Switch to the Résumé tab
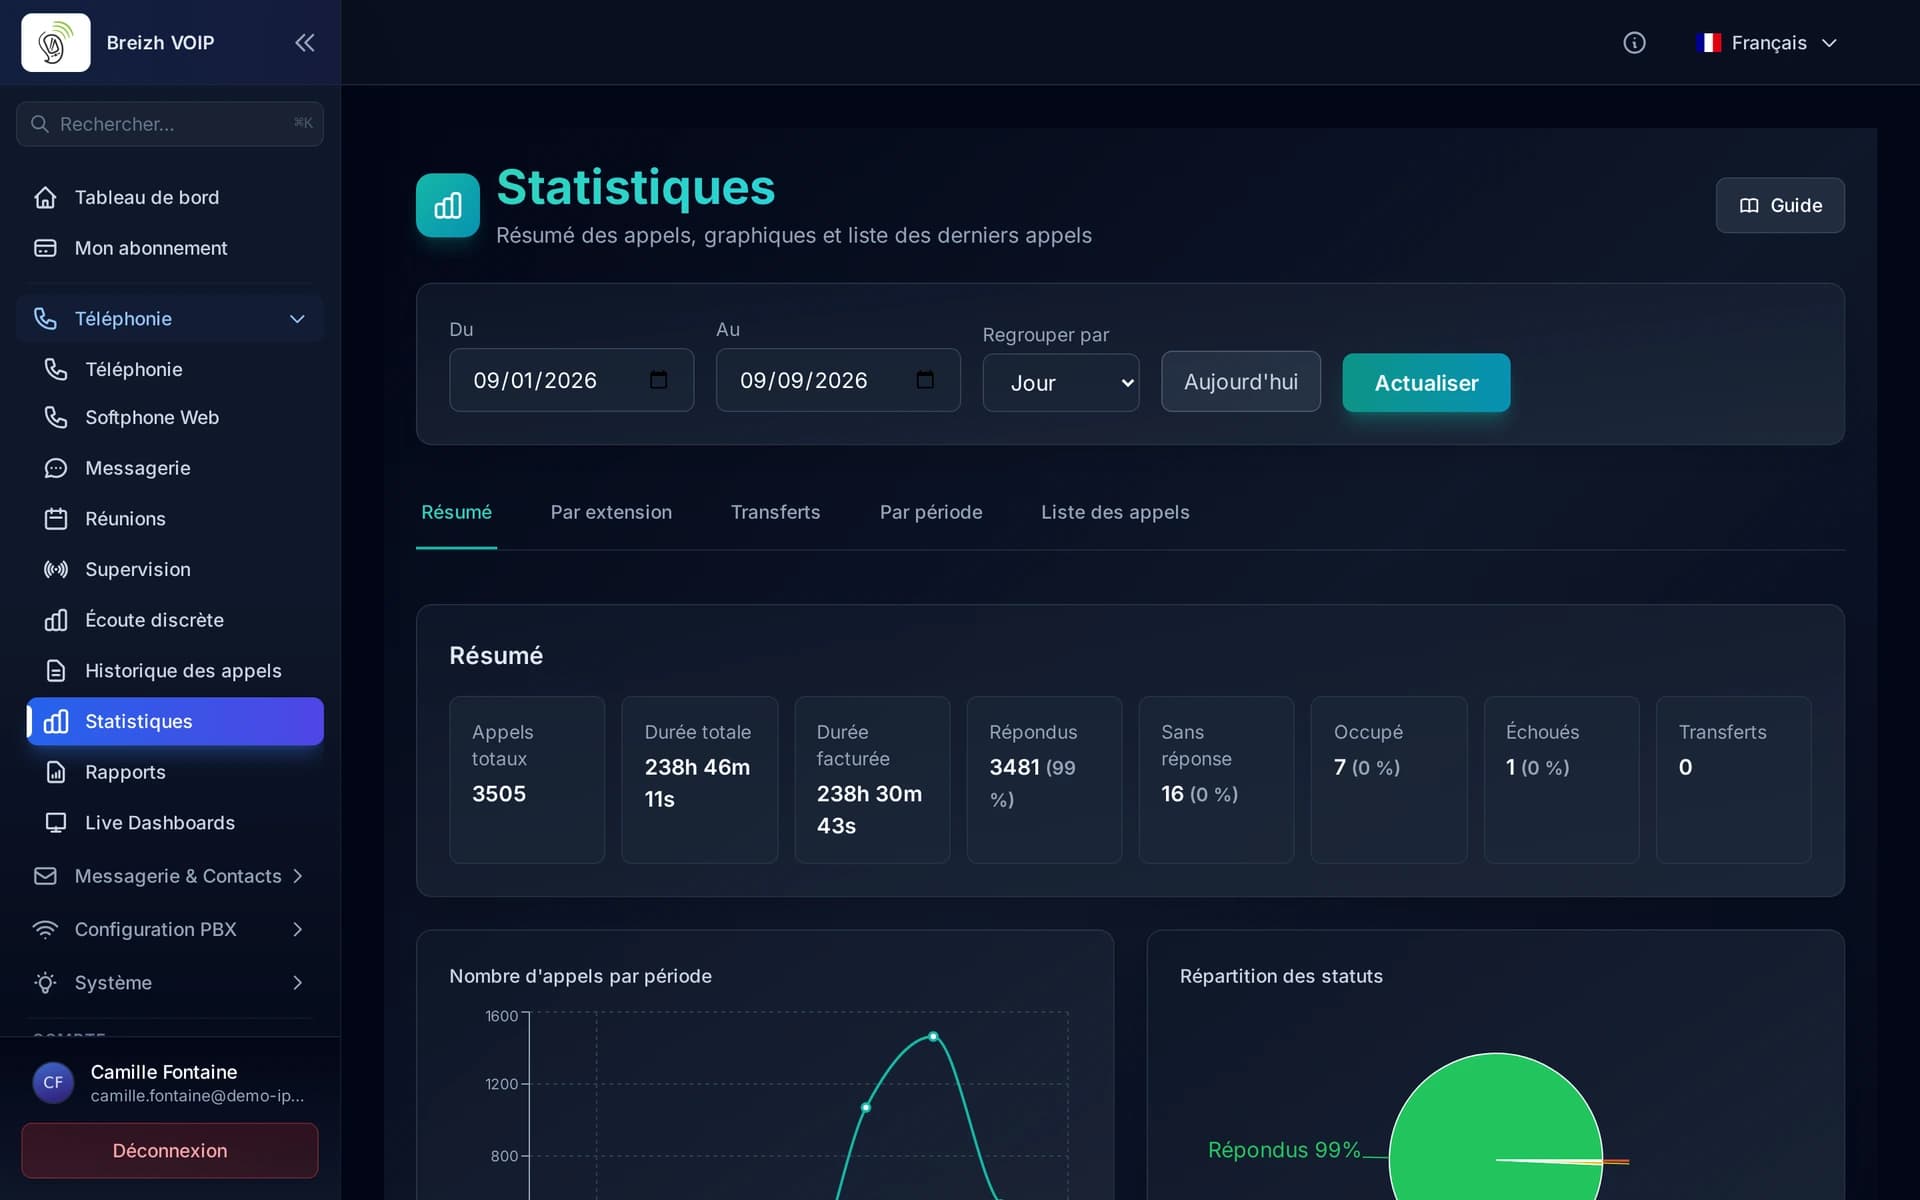The height and width of the screenshot is (1200, 1920). pos(456,512)
